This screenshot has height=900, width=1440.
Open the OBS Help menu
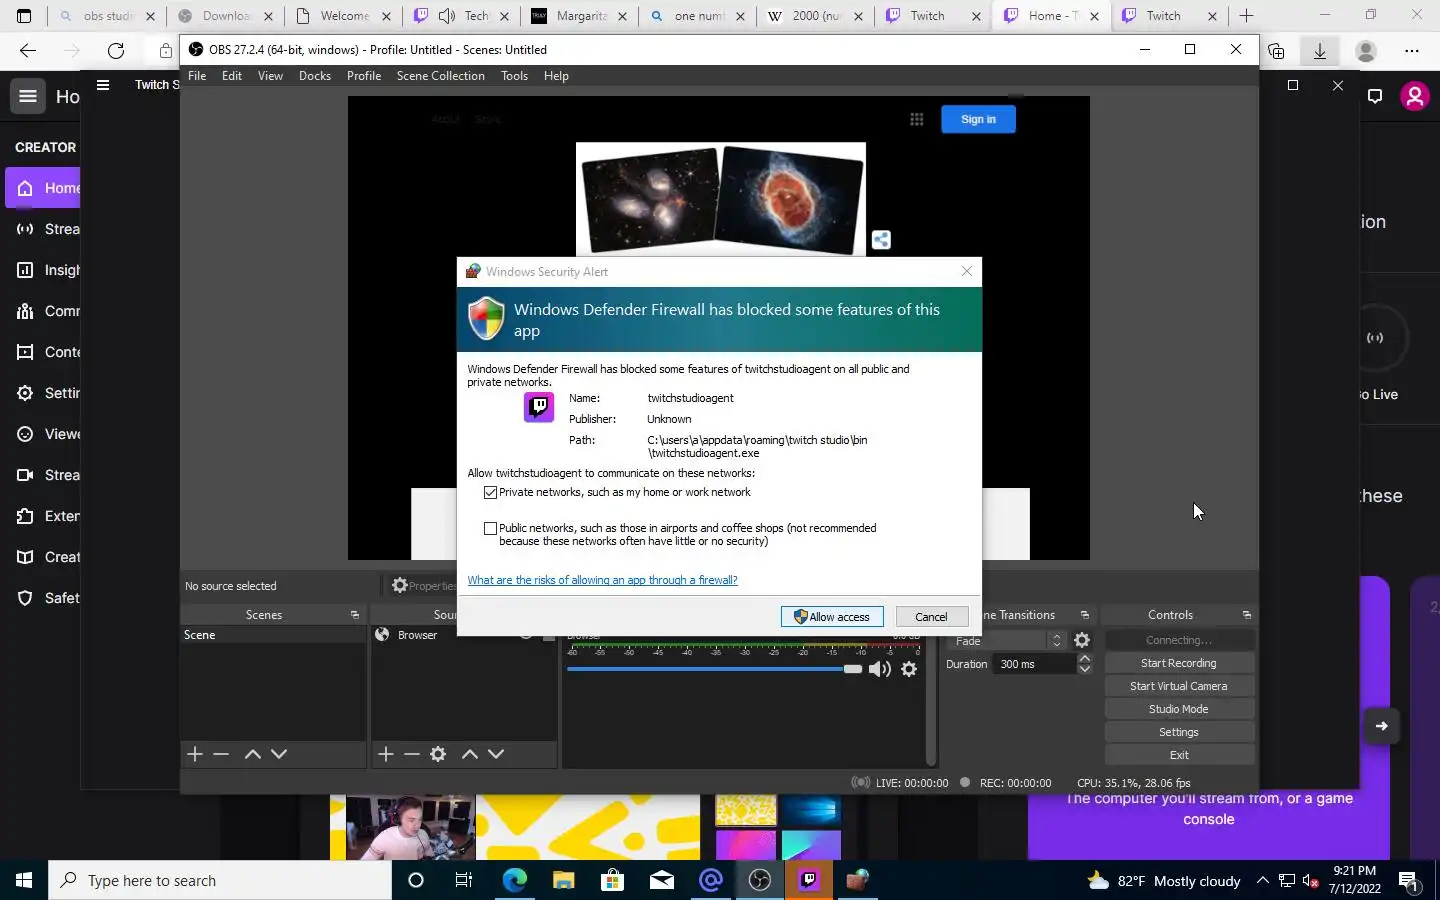click(x=556, y=76)
